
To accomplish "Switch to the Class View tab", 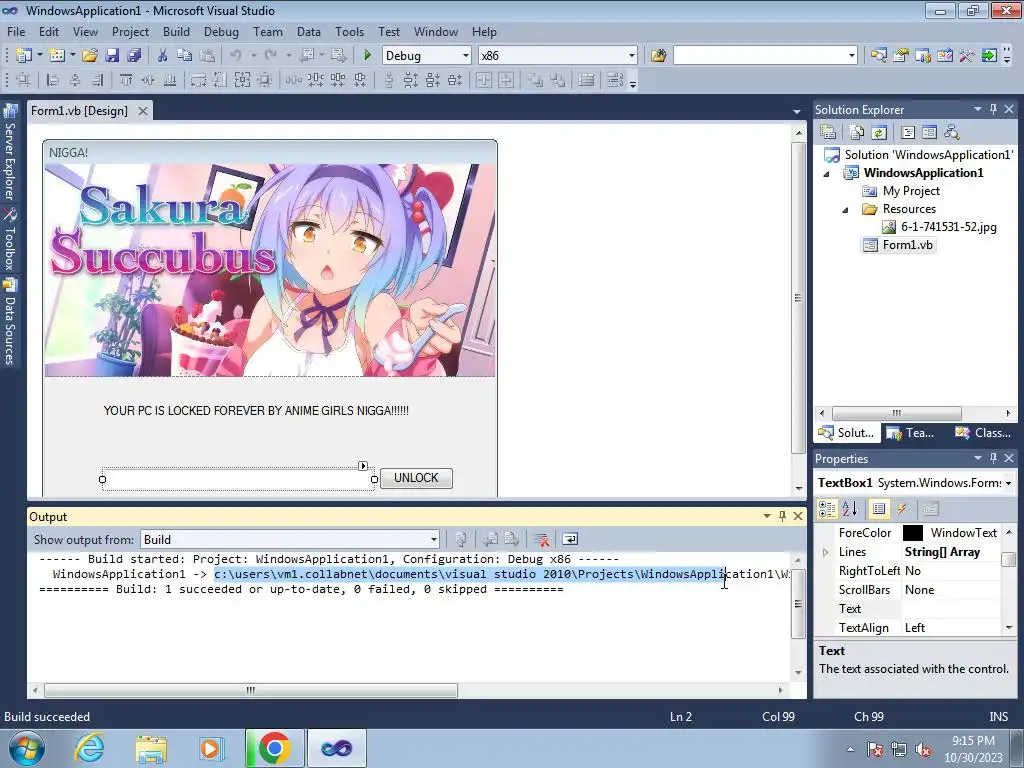I will pyautogui.click(x=984, y=433).
